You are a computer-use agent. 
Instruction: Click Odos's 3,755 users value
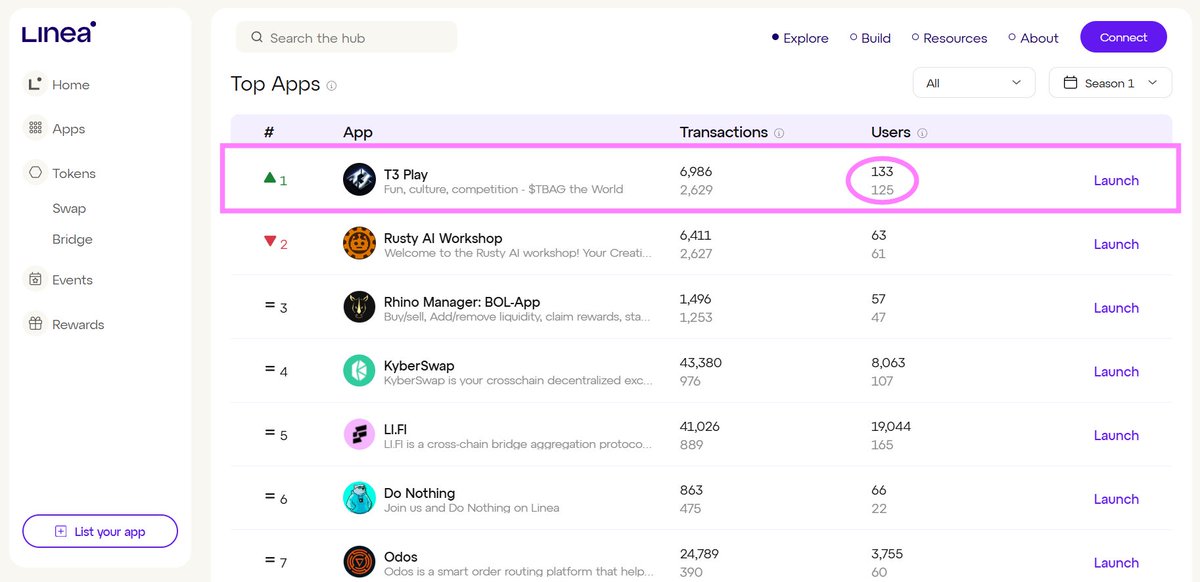tap(888, 553)
